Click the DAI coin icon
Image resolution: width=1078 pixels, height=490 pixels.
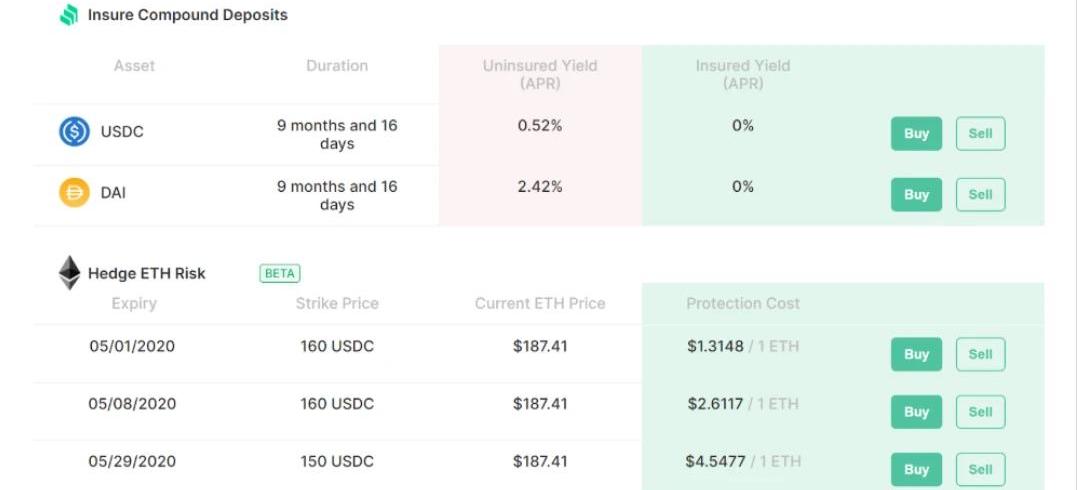(74, 192)
